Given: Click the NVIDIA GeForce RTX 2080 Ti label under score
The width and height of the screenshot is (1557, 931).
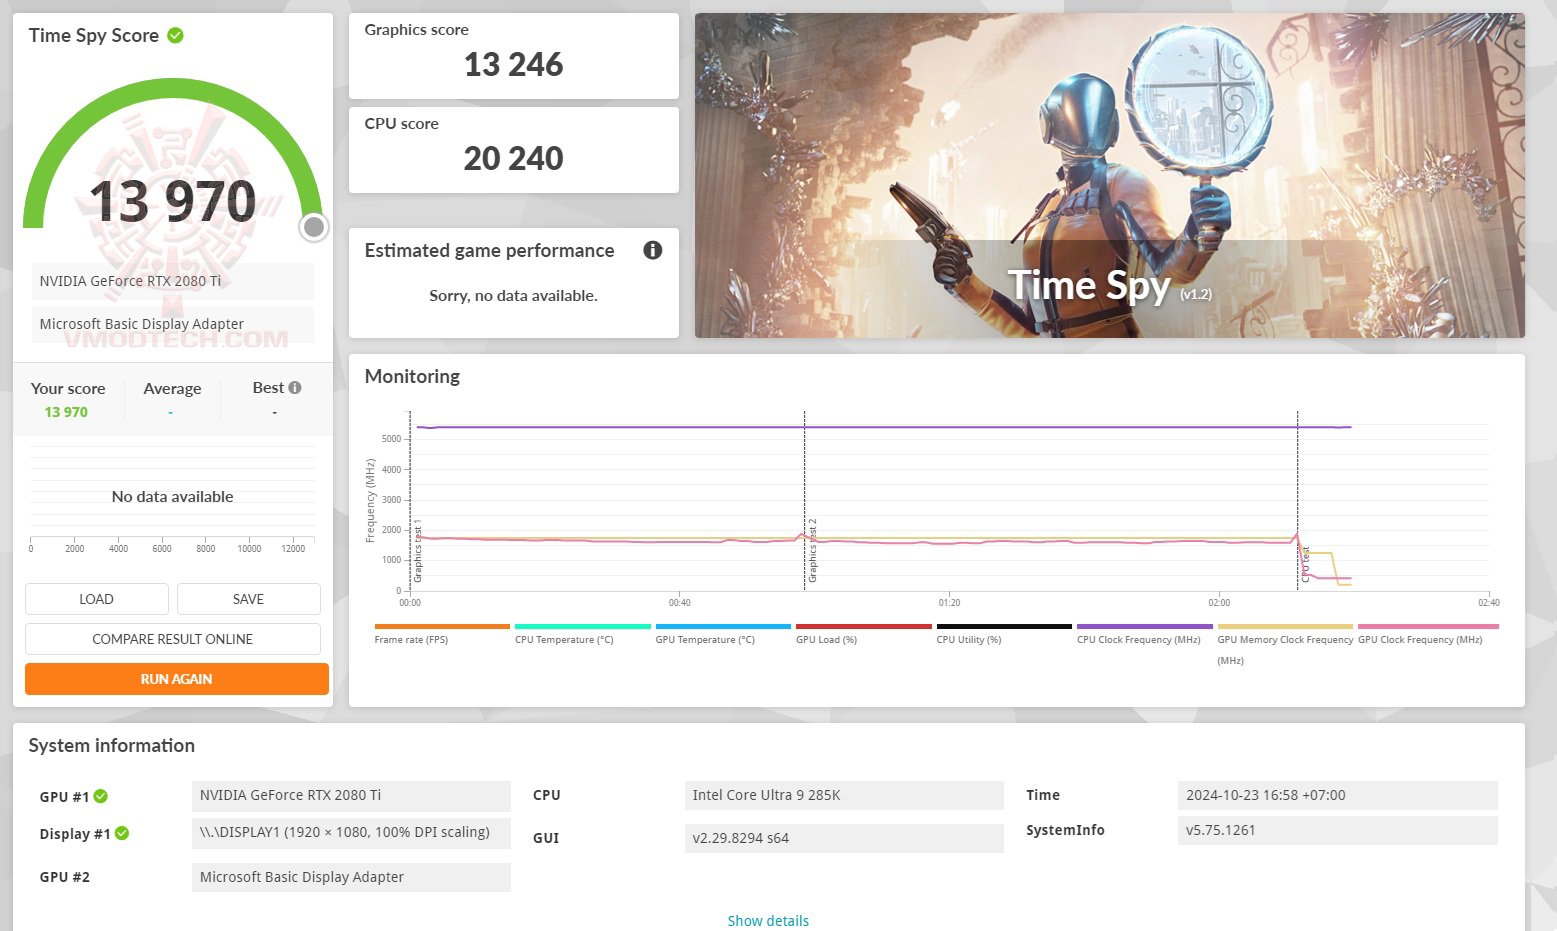Looking at the screenshot, I should 172,281.
